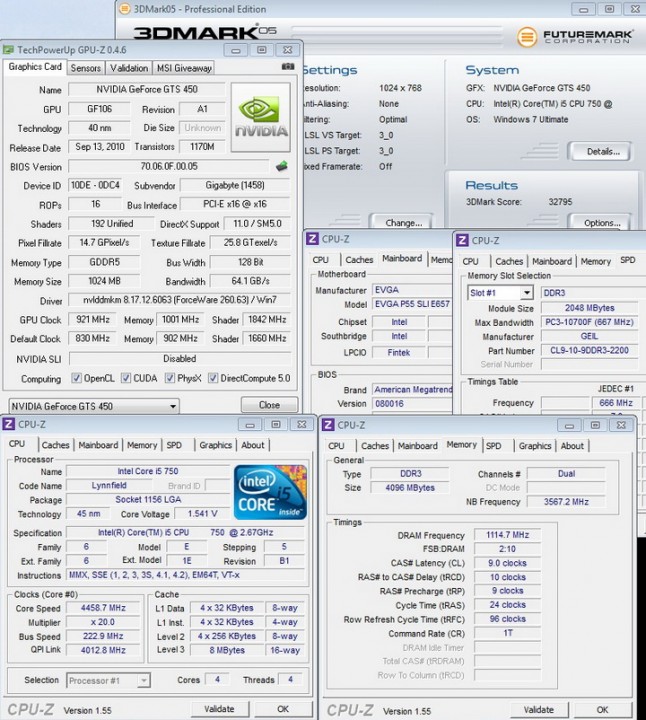This screenshot has height=720, width=646.
Task: Click the Futuremark logo in 3DMark05
Action: (575, 36)
